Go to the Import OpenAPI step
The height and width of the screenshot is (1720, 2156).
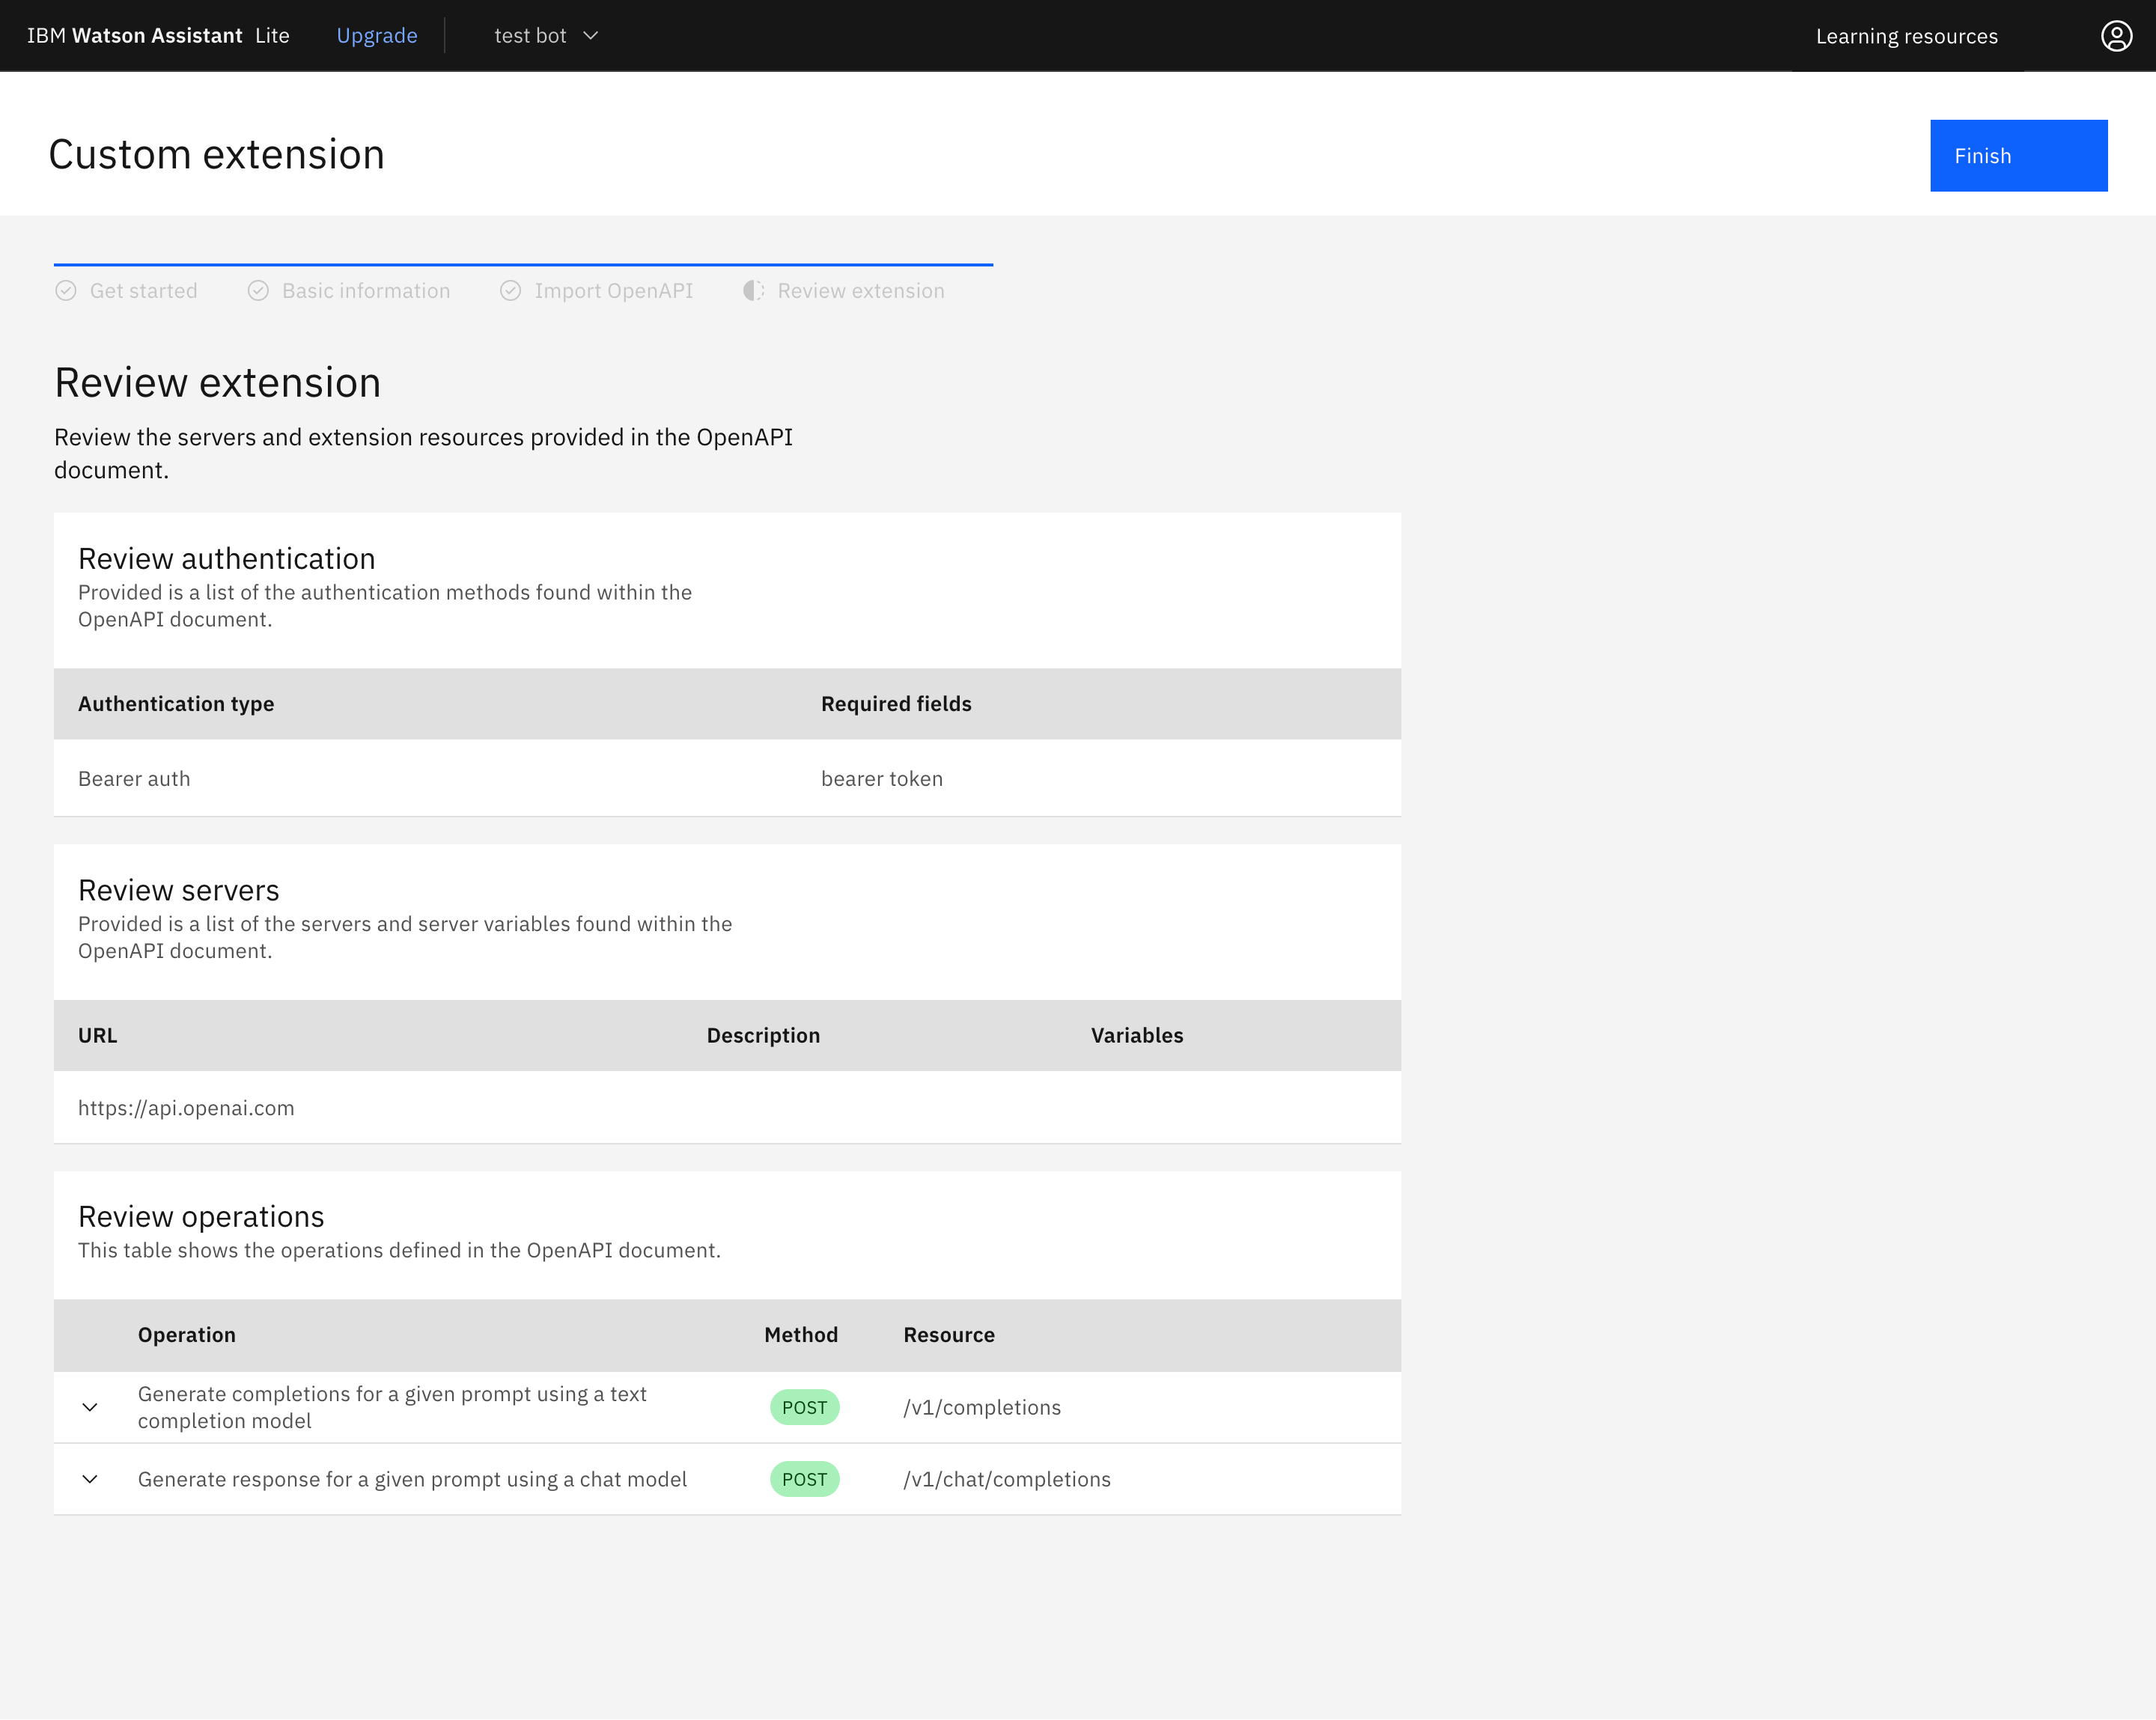(x=613, y=291)
